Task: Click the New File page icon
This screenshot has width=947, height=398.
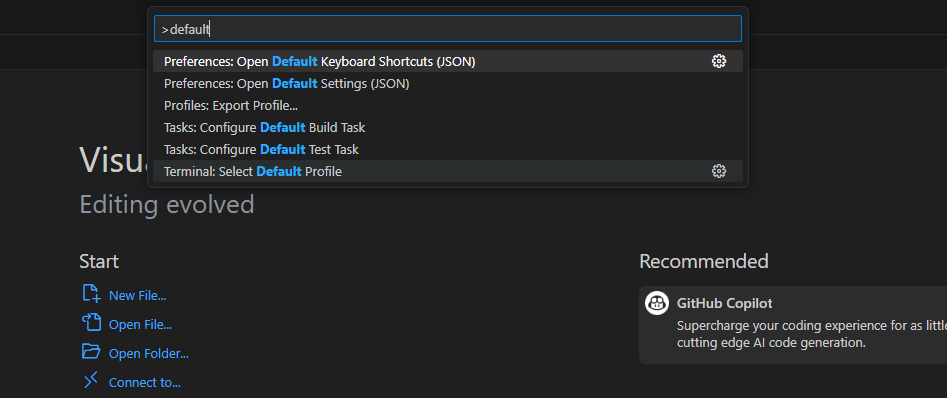Action: click(91, 293)
